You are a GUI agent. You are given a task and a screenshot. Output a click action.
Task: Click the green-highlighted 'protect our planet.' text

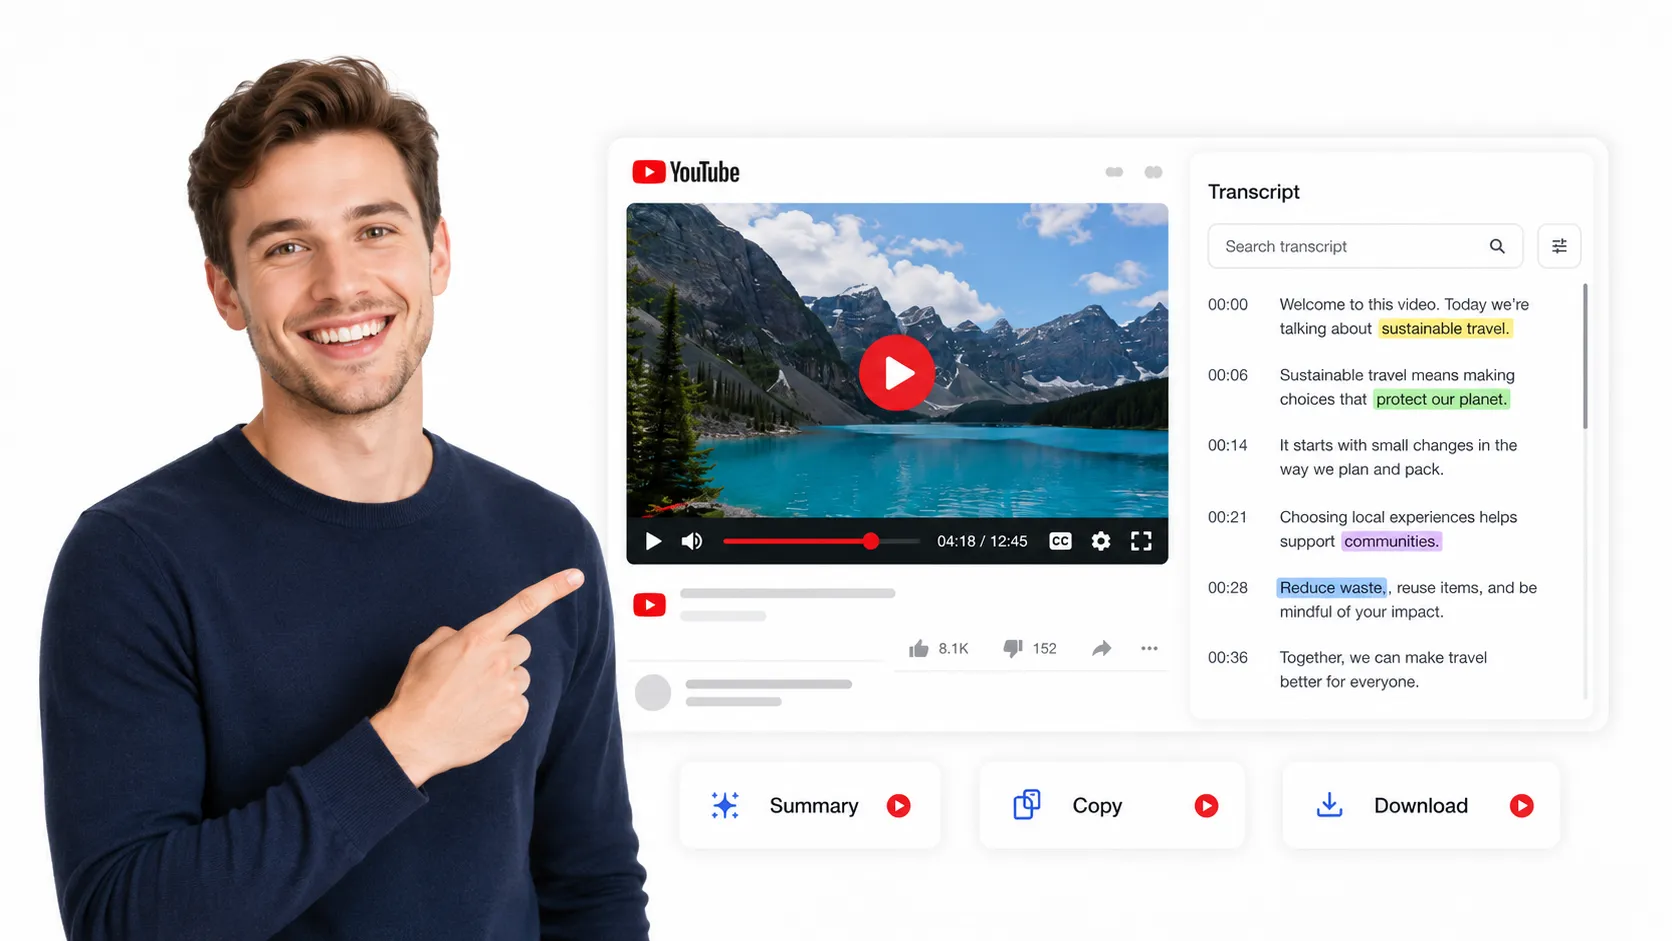click(x=1441, y=399)
